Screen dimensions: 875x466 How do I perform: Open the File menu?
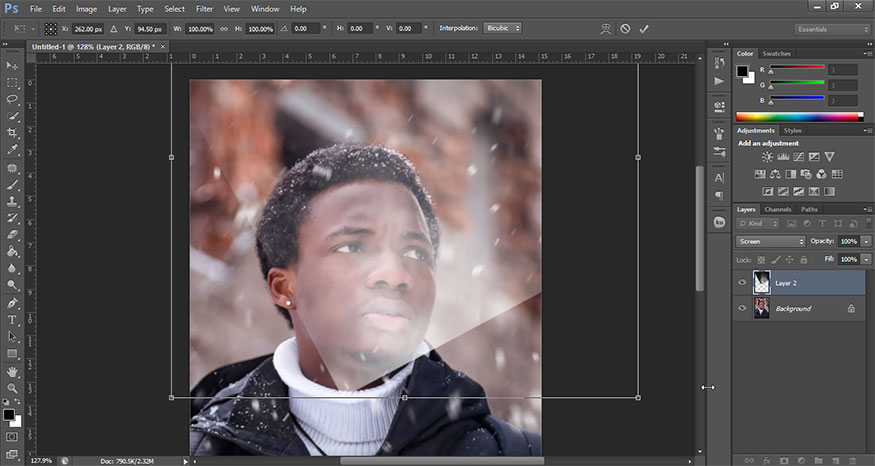click(x=36, y=9)
